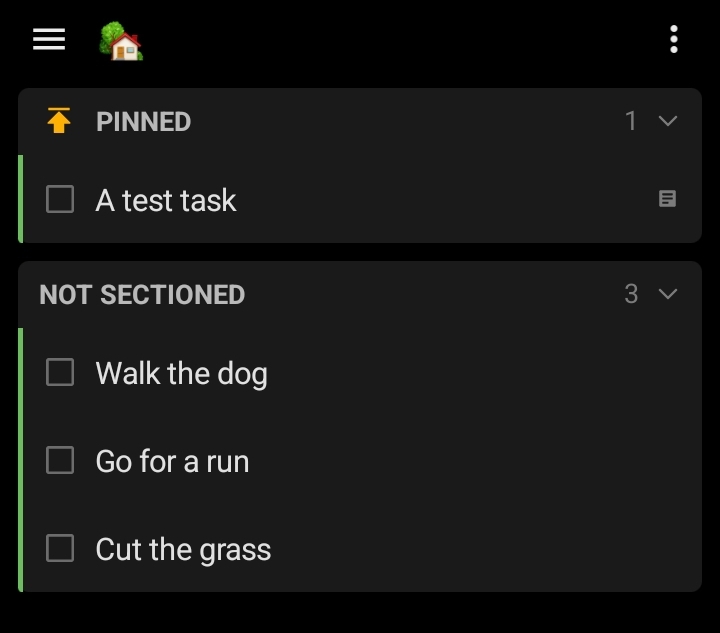Open the note icon on A test task
This screenshot has width=720, height=633.
pos(667,199)
